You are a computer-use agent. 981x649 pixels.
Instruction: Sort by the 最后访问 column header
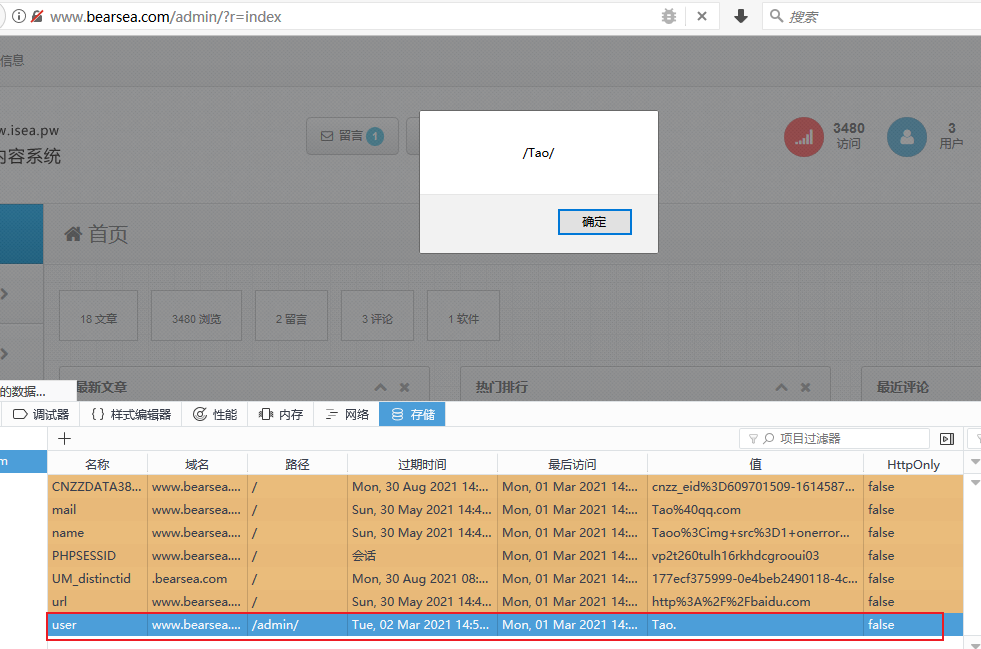pos(572,464)
